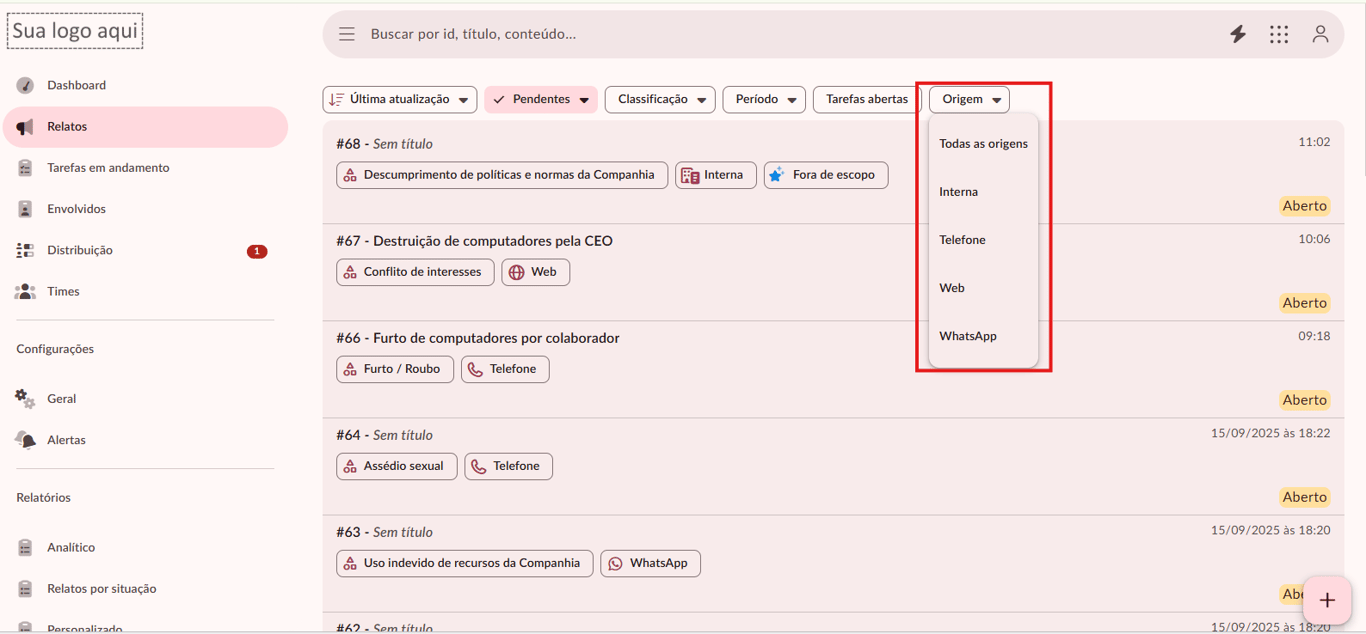Click the Tarefas em andamento icon
The width and height of the screenshot is (1366, 634).
coord(25,168)
